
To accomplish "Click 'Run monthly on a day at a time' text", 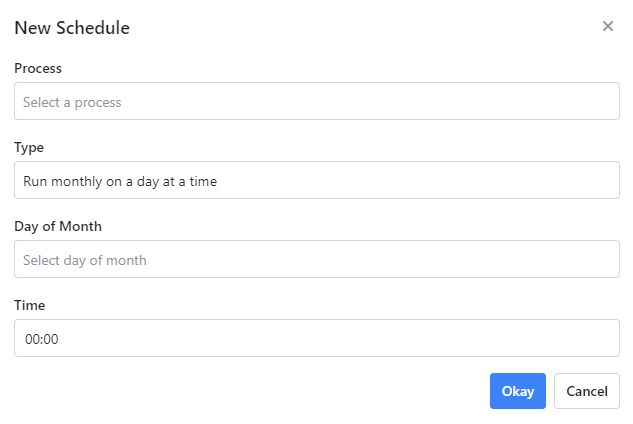I will [120, 181].
